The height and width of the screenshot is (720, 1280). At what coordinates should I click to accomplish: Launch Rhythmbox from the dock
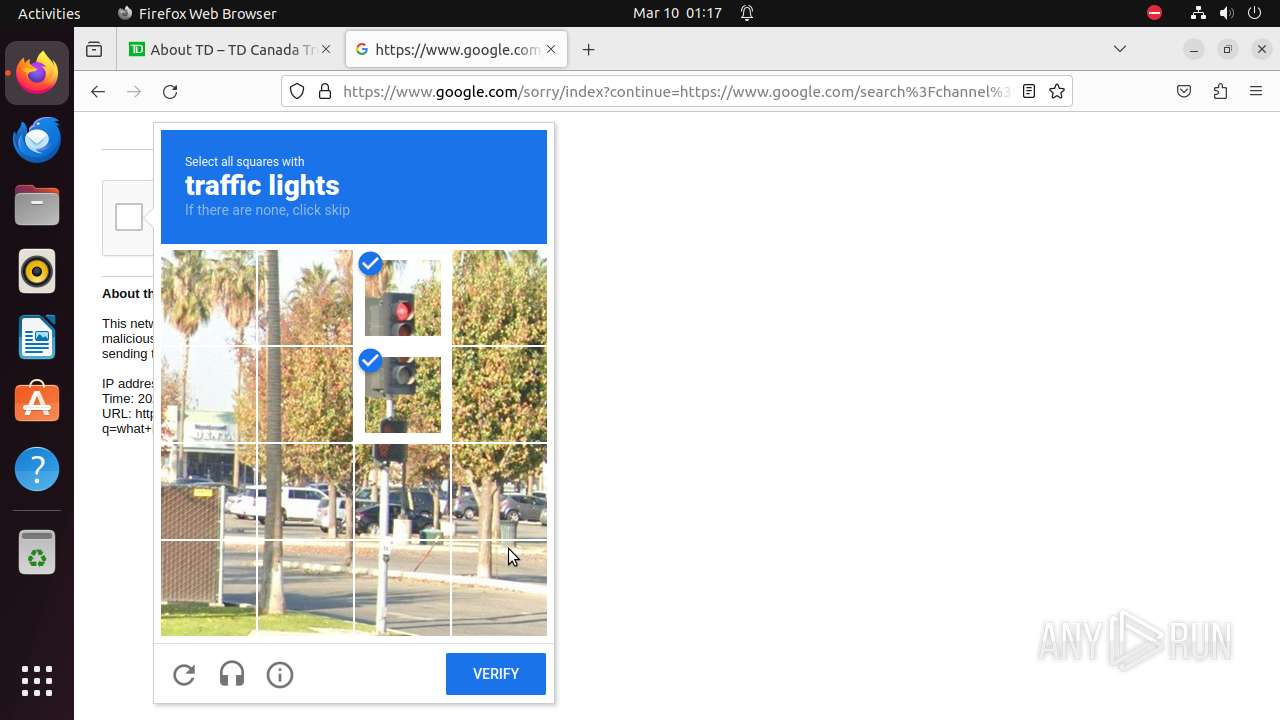pos(37,271)
